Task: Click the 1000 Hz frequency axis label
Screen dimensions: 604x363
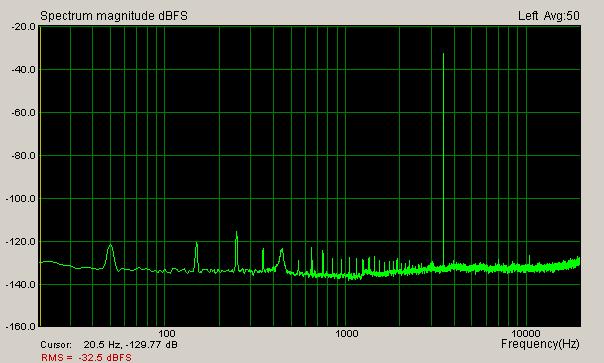Action: click(x=347, y=333)
